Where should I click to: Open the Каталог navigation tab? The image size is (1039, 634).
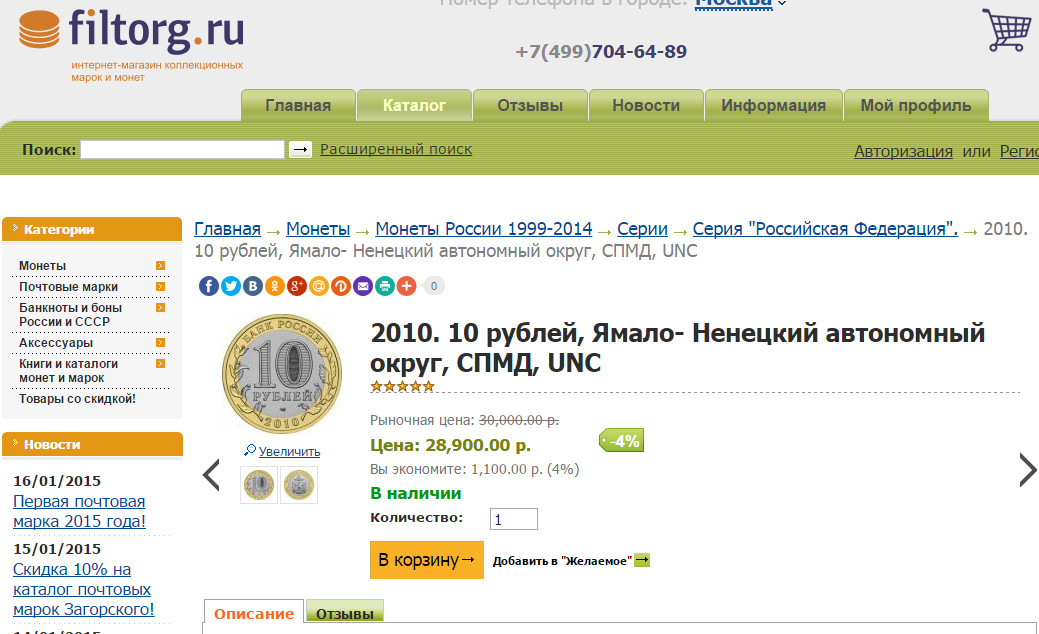point(414,105)
